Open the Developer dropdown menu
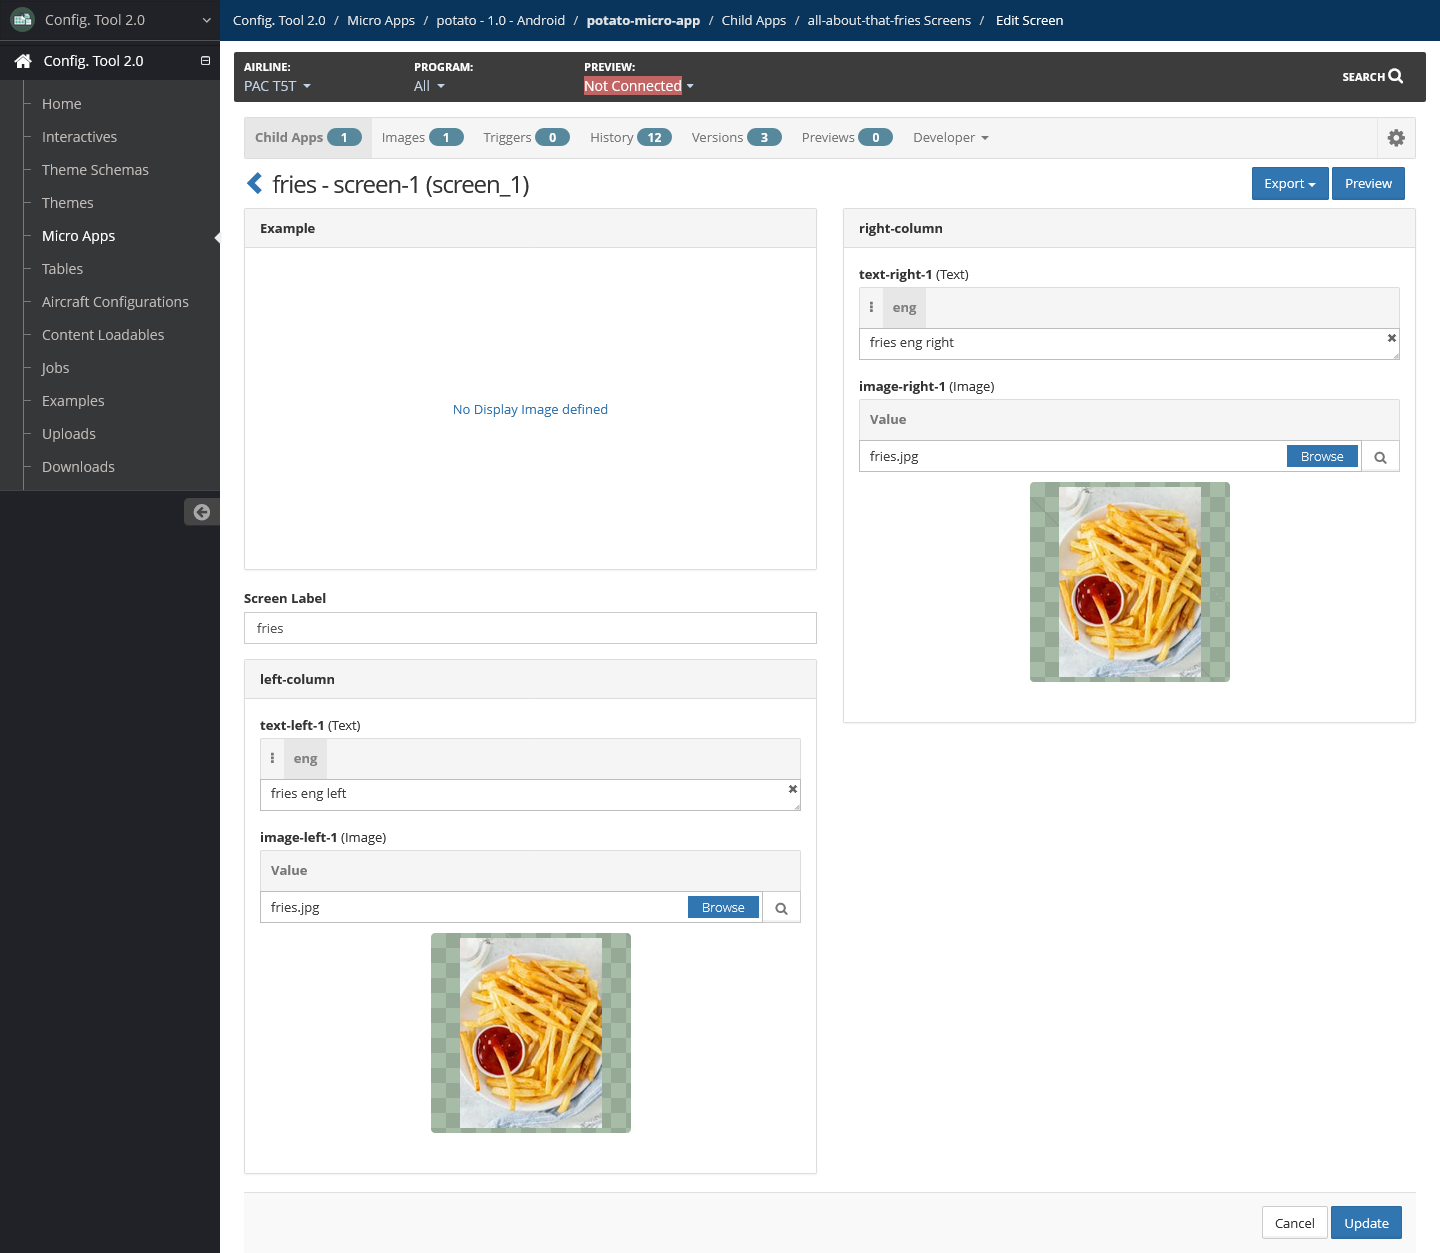Viewport: 1440px width, 1253px height. click(x=950, y=138)
